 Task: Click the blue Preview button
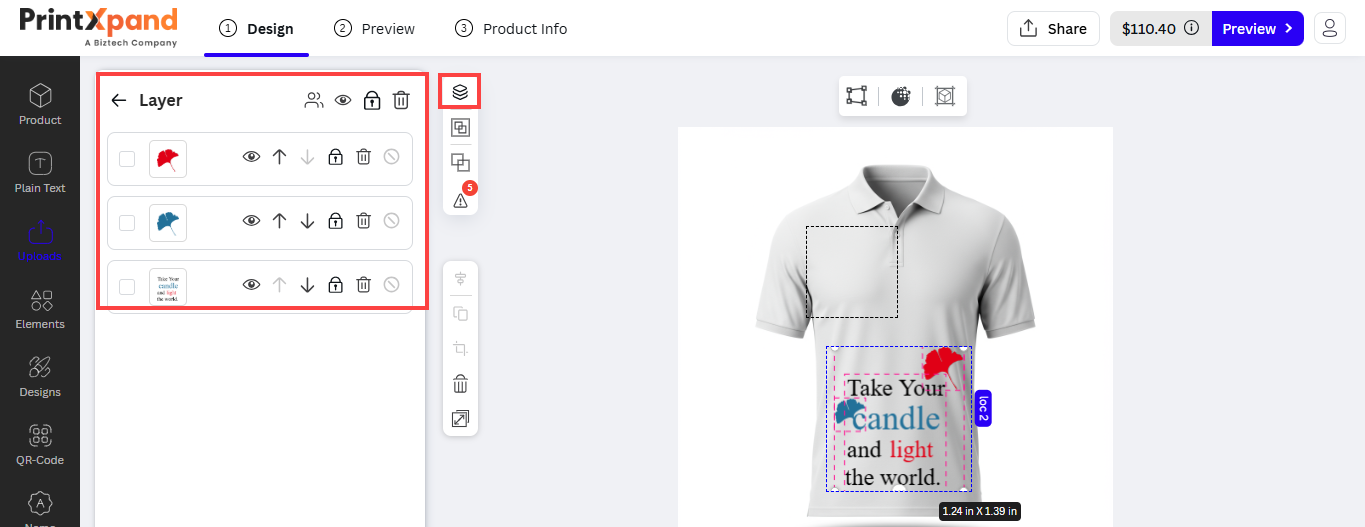pyautogui.click(x=1257, y=29)
